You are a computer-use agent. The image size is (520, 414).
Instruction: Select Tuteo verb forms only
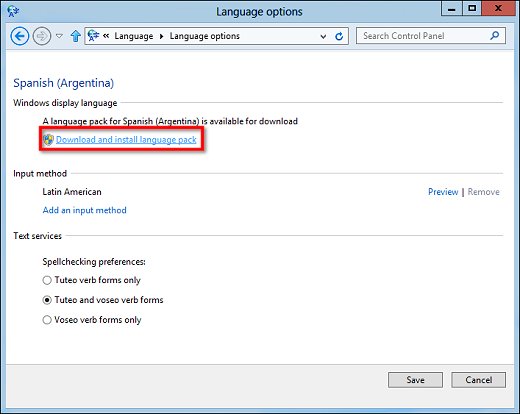[47, 280]
